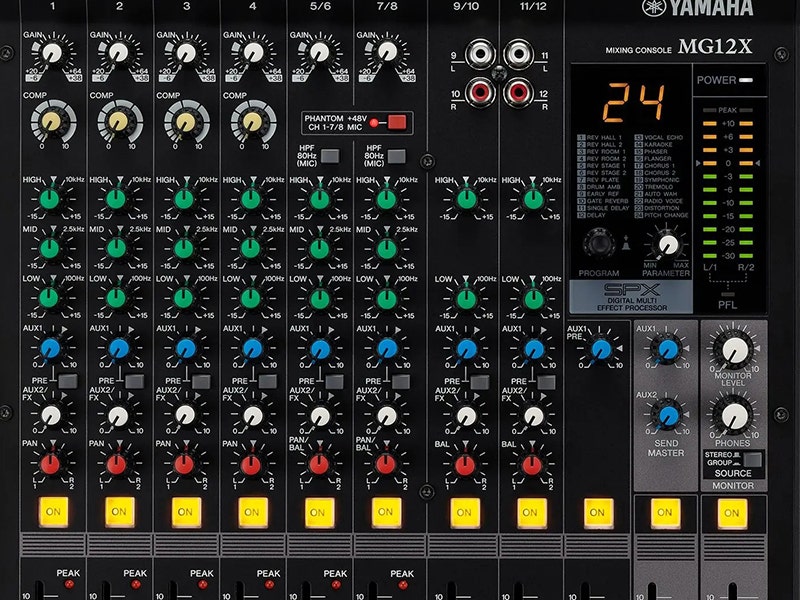
Task: Click the channel 5/6 AUX2/FX white knob
Action: 320,416
